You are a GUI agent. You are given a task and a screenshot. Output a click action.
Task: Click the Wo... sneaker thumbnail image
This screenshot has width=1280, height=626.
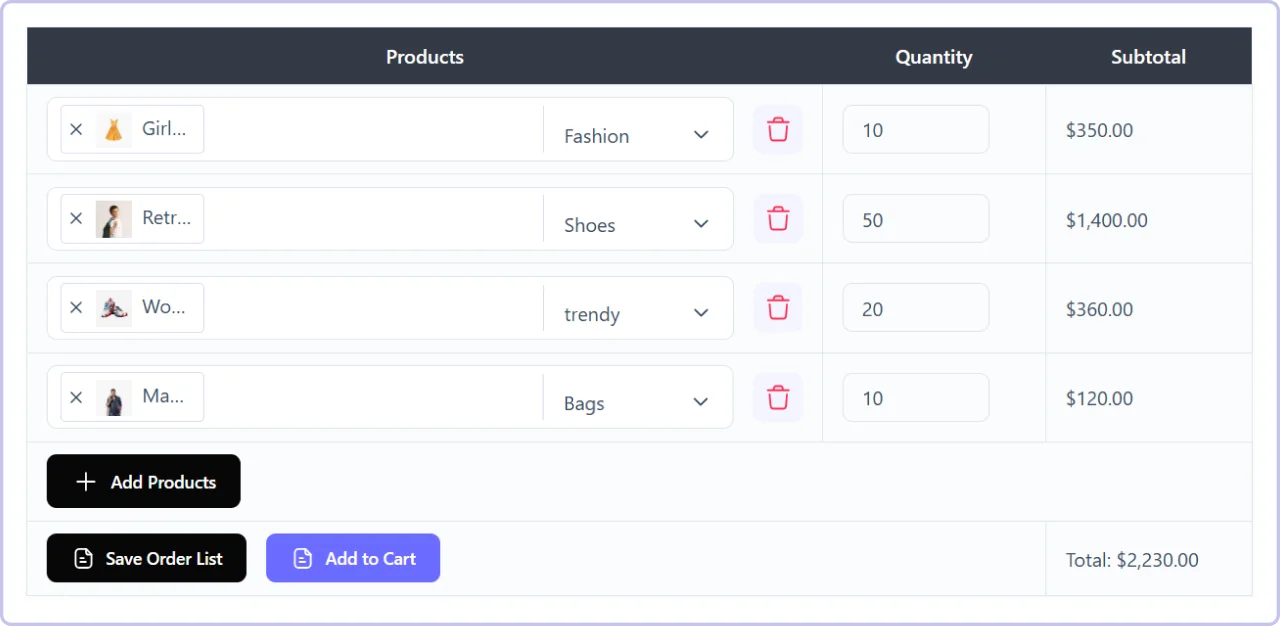point(114,307)
